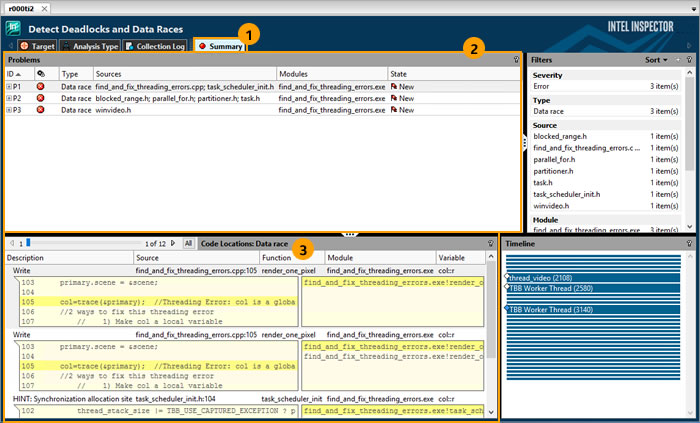This screenshot has width=700, height=423.
Task: Expand problem P1 tree row
Action: pos(9,87)
